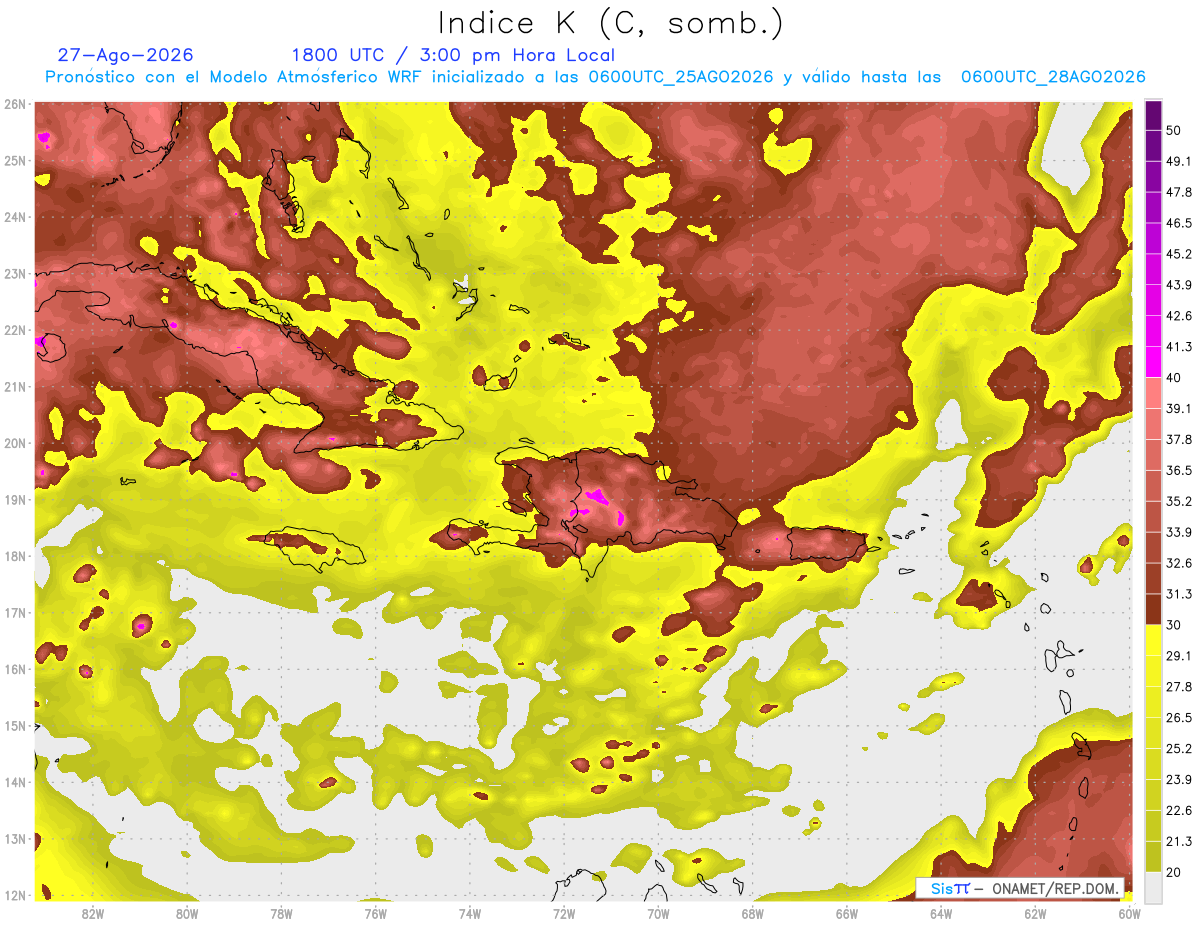Select the dark purple swatch above 50
This screenshot has width=1200, height=927.
pyautogui.click(x=1153, y=115)
